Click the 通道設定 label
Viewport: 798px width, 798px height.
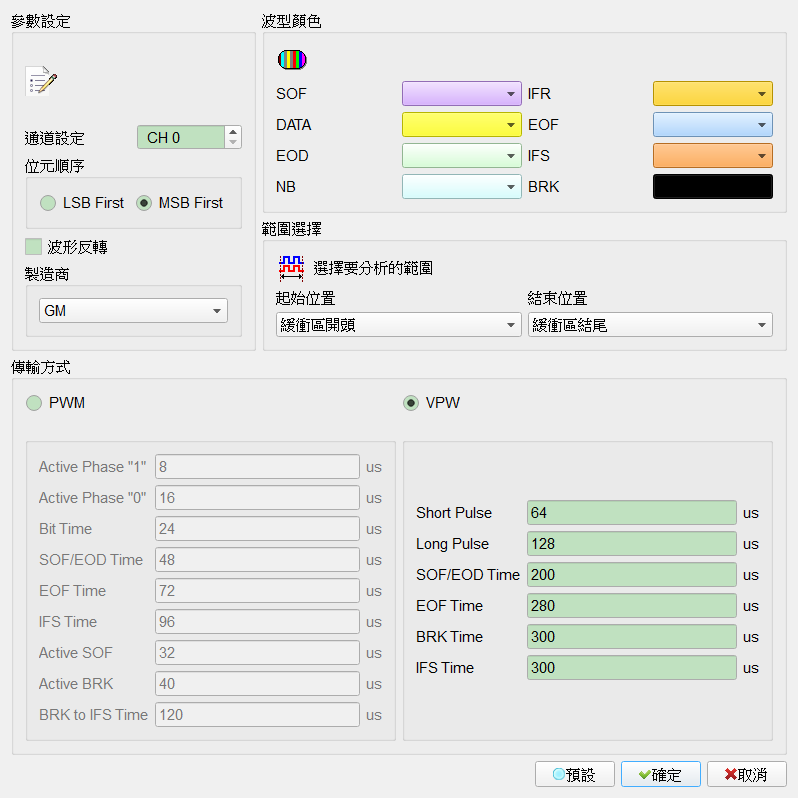(54, 138)
